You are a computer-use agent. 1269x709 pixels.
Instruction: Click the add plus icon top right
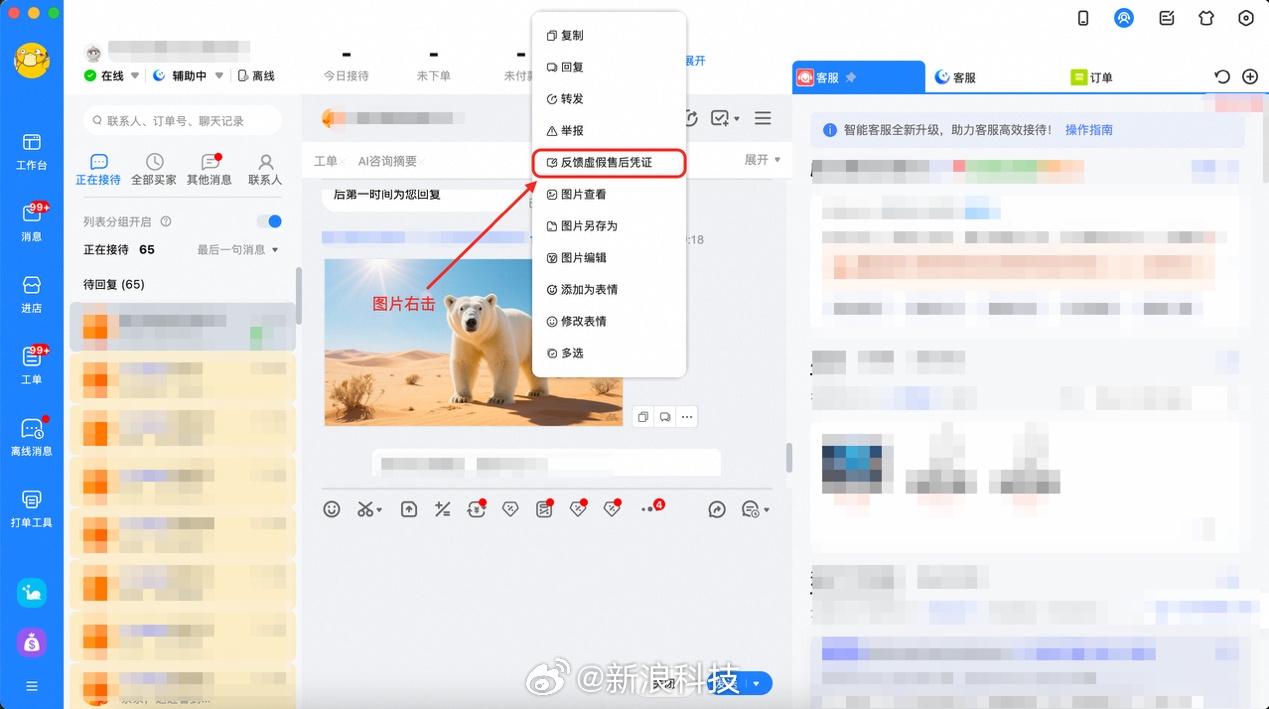(1249, 77)
